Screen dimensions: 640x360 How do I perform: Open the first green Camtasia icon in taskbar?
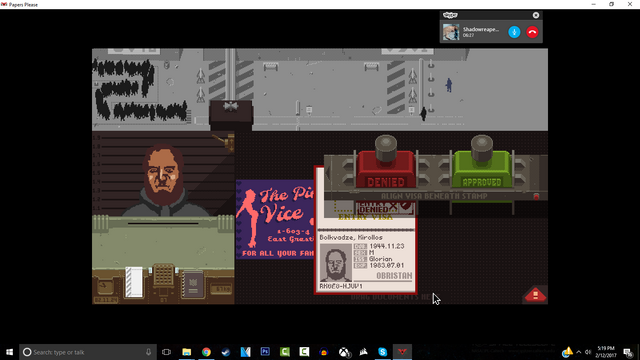click(284, 352)
